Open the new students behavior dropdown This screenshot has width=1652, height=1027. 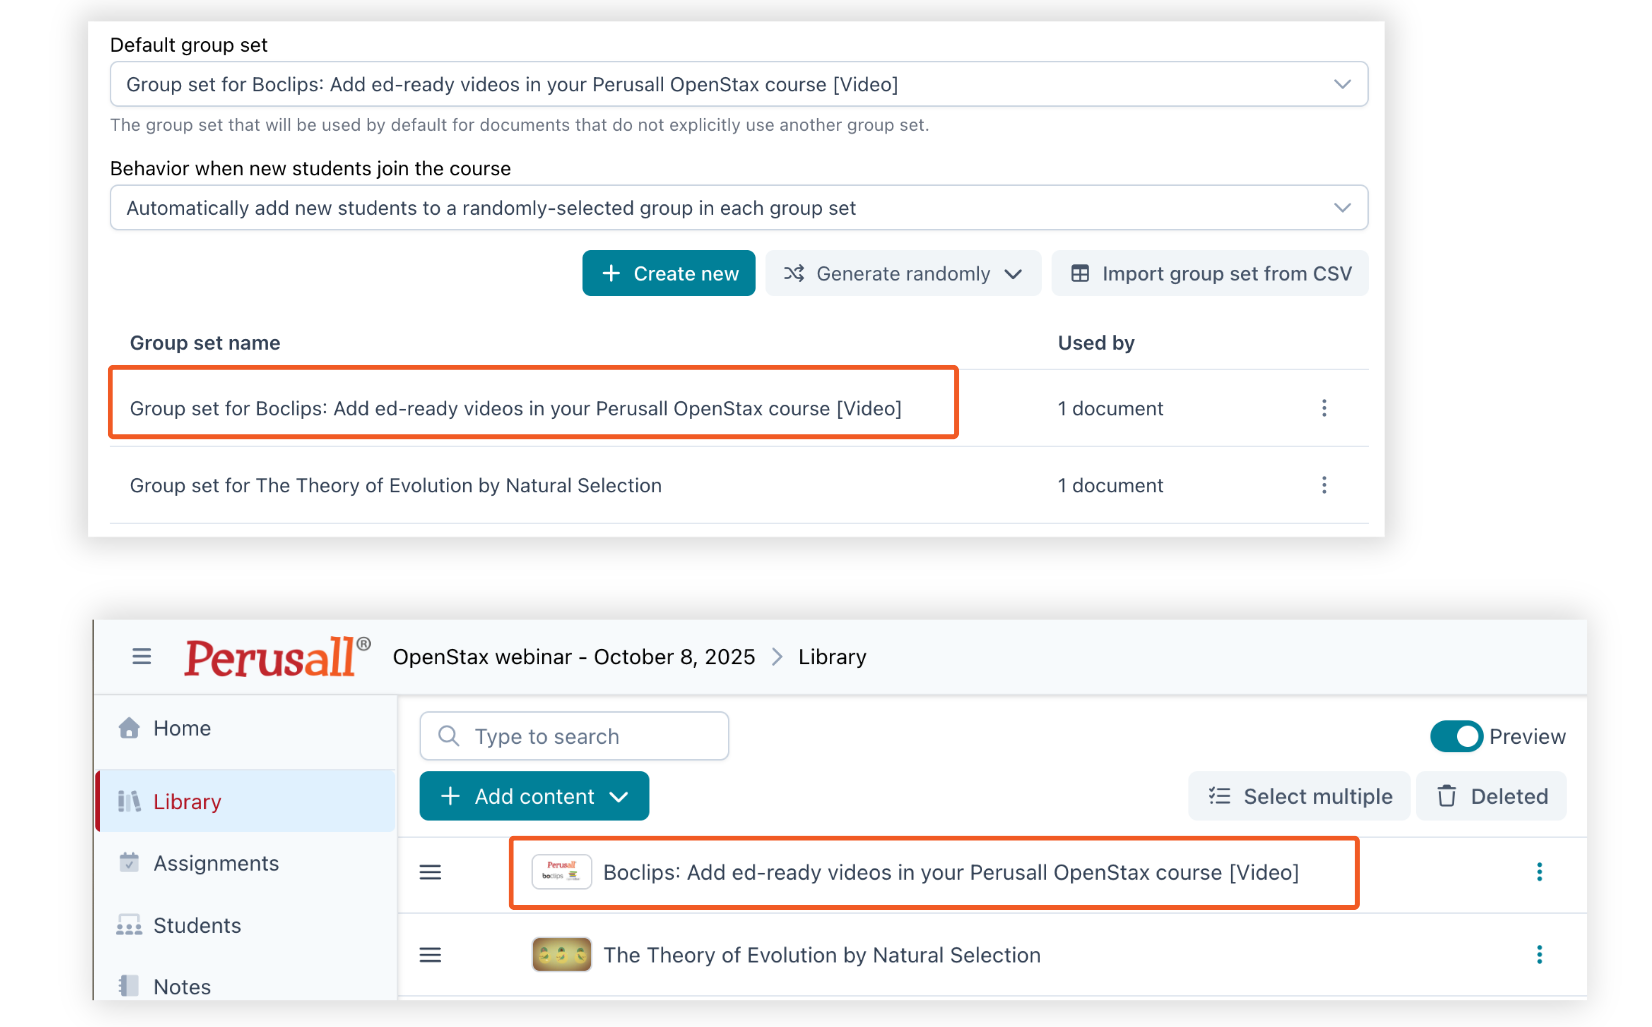(739, 208)
